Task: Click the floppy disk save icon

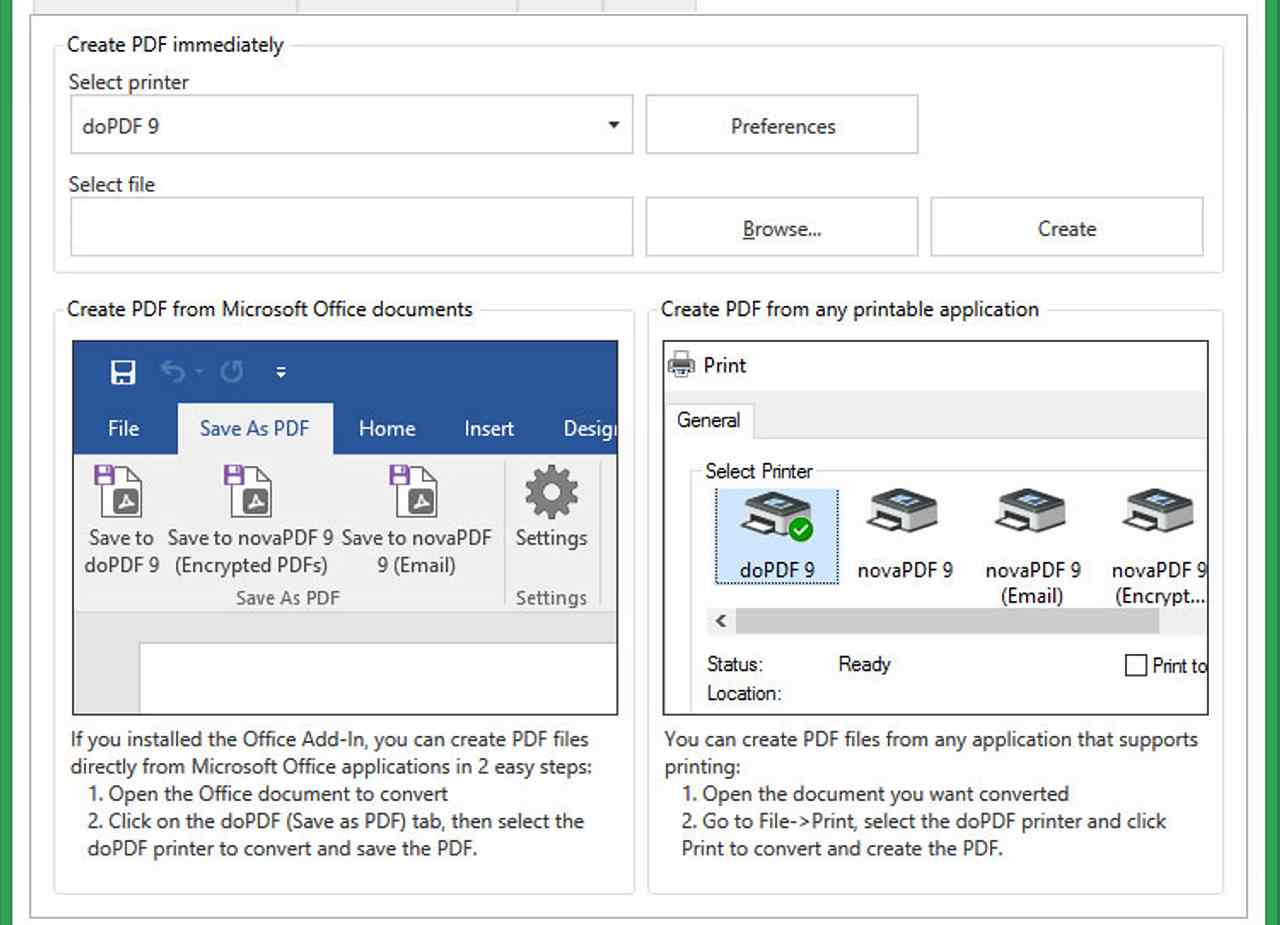Action: [x=123, y=373]
